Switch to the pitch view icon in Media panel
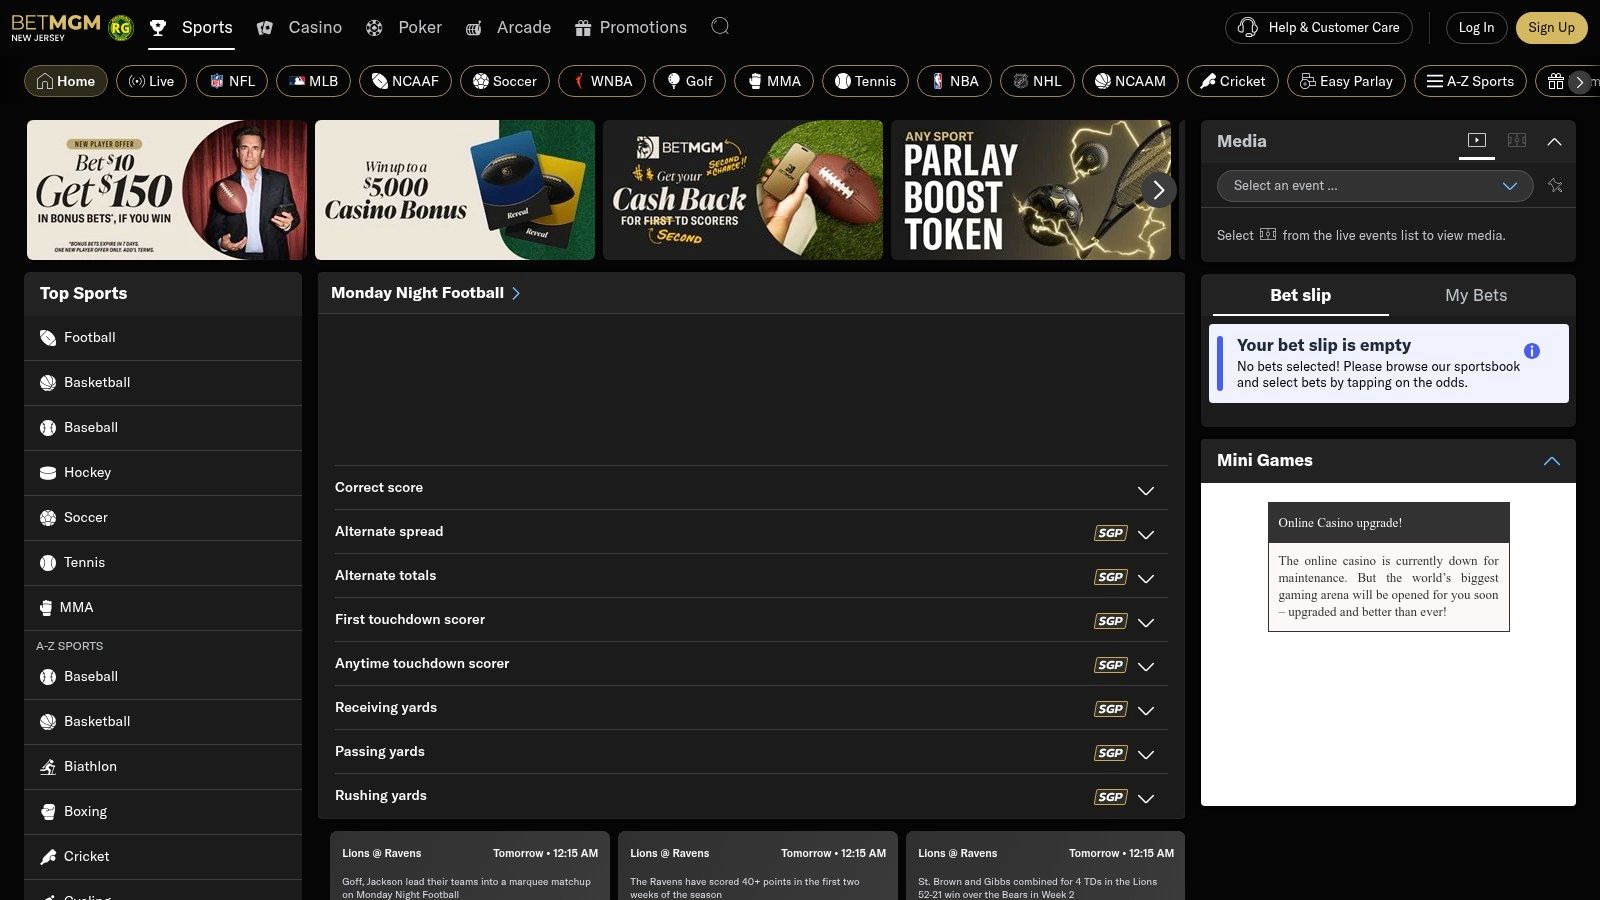 pyautogui.click(x=1516, y=141)
